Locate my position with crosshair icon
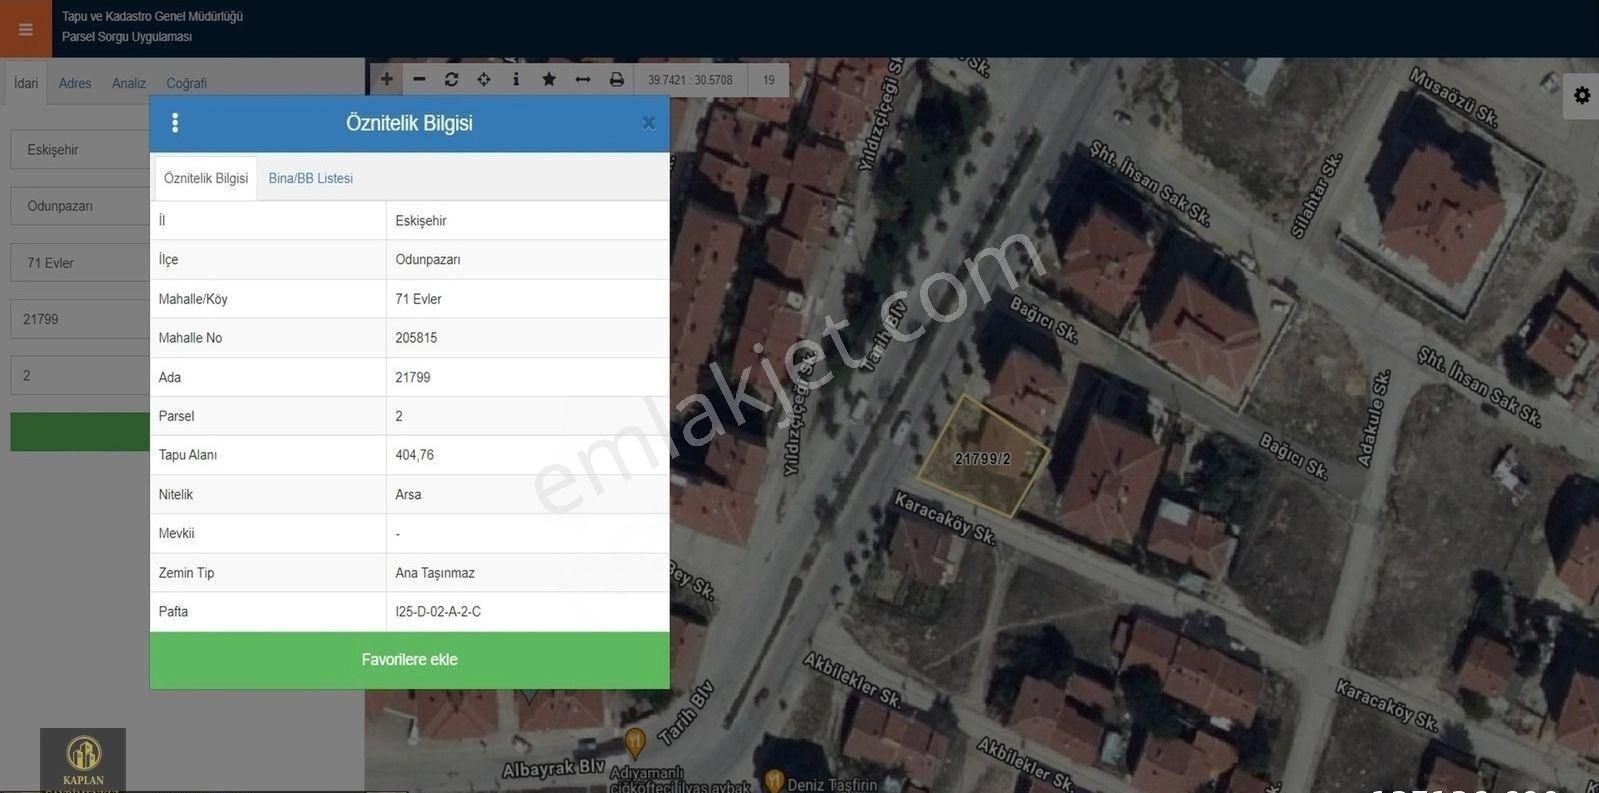1599x793 pixels. (x=484, y=79)
